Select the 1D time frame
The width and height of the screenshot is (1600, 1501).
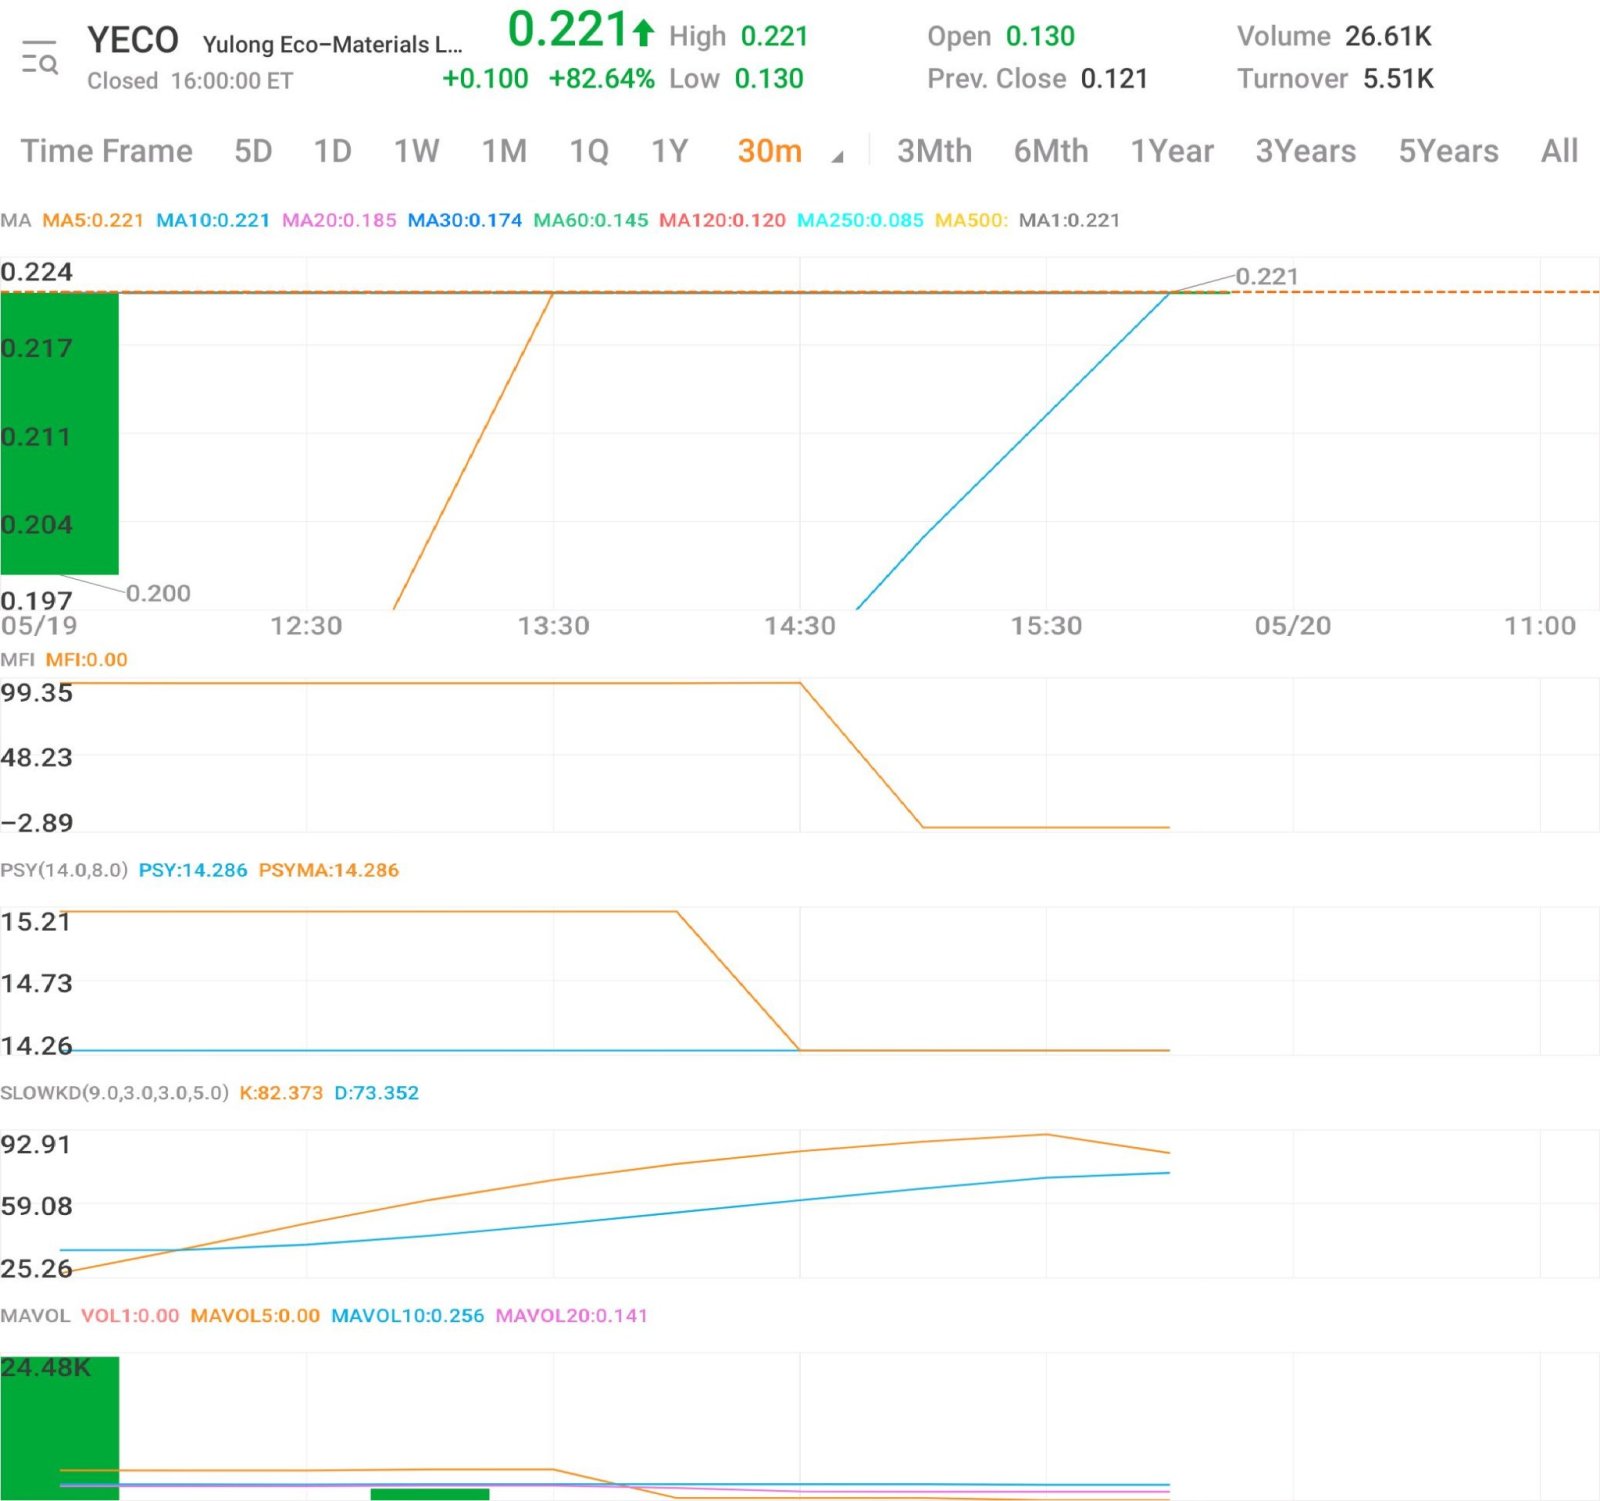332,151
